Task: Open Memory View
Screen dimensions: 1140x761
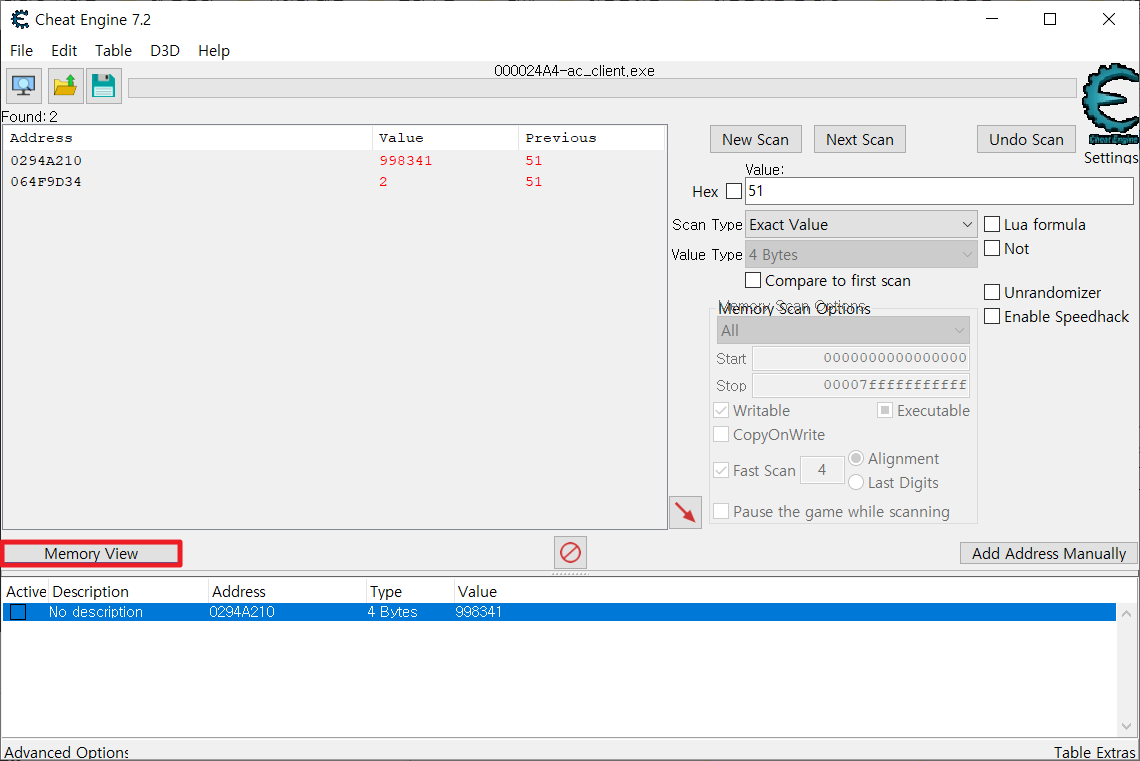Action: pyautogui.click(x=91, y=553)
